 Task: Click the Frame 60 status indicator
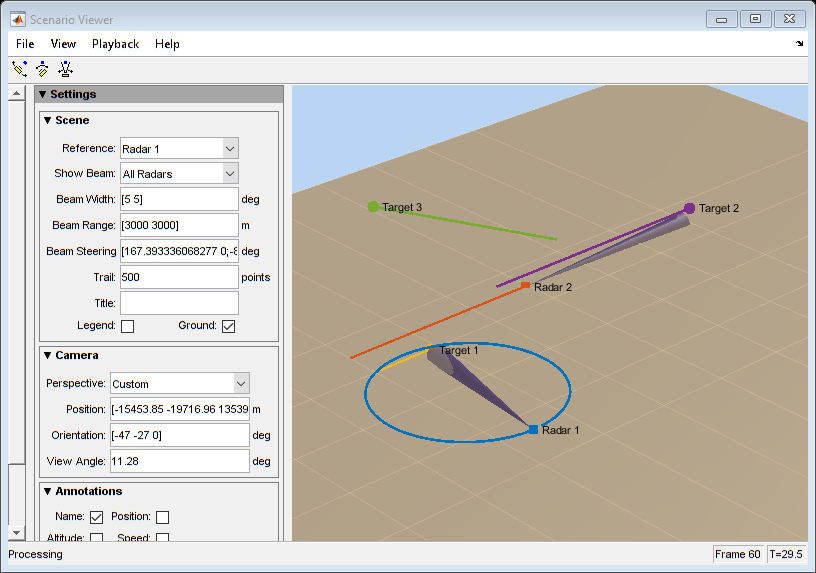tap(737, 554)
